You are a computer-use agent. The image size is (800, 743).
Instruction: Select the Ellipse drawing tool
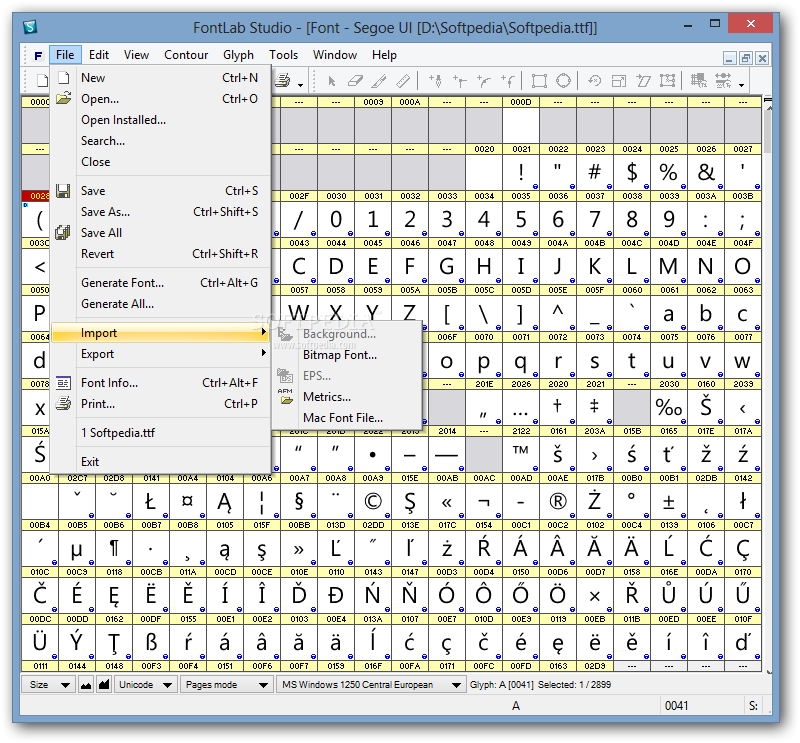563,81
